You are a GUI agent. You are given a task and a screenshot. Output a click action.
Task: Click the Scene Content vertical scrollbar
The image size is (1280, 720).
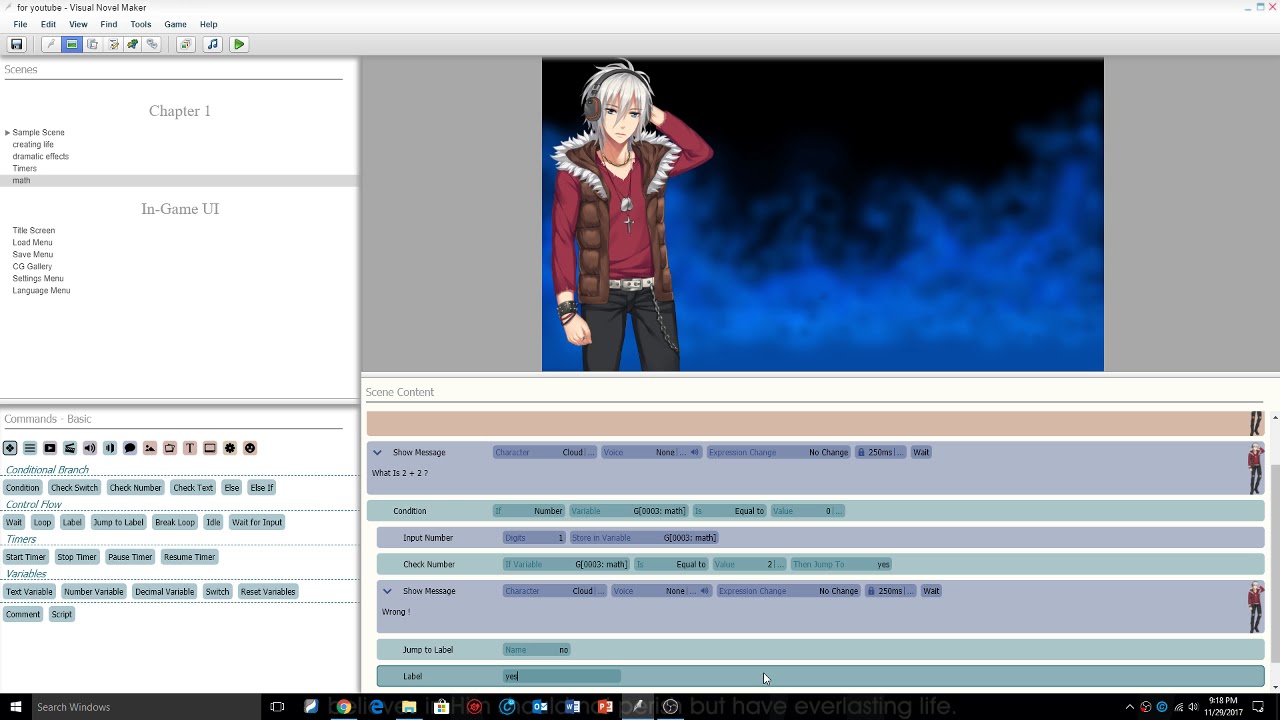[1274, 550]
